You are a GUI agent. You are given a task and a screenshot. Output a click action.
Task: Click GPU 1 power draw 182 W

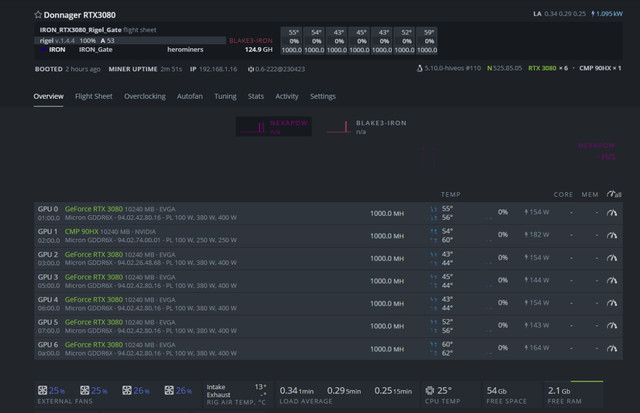(537, 235)
